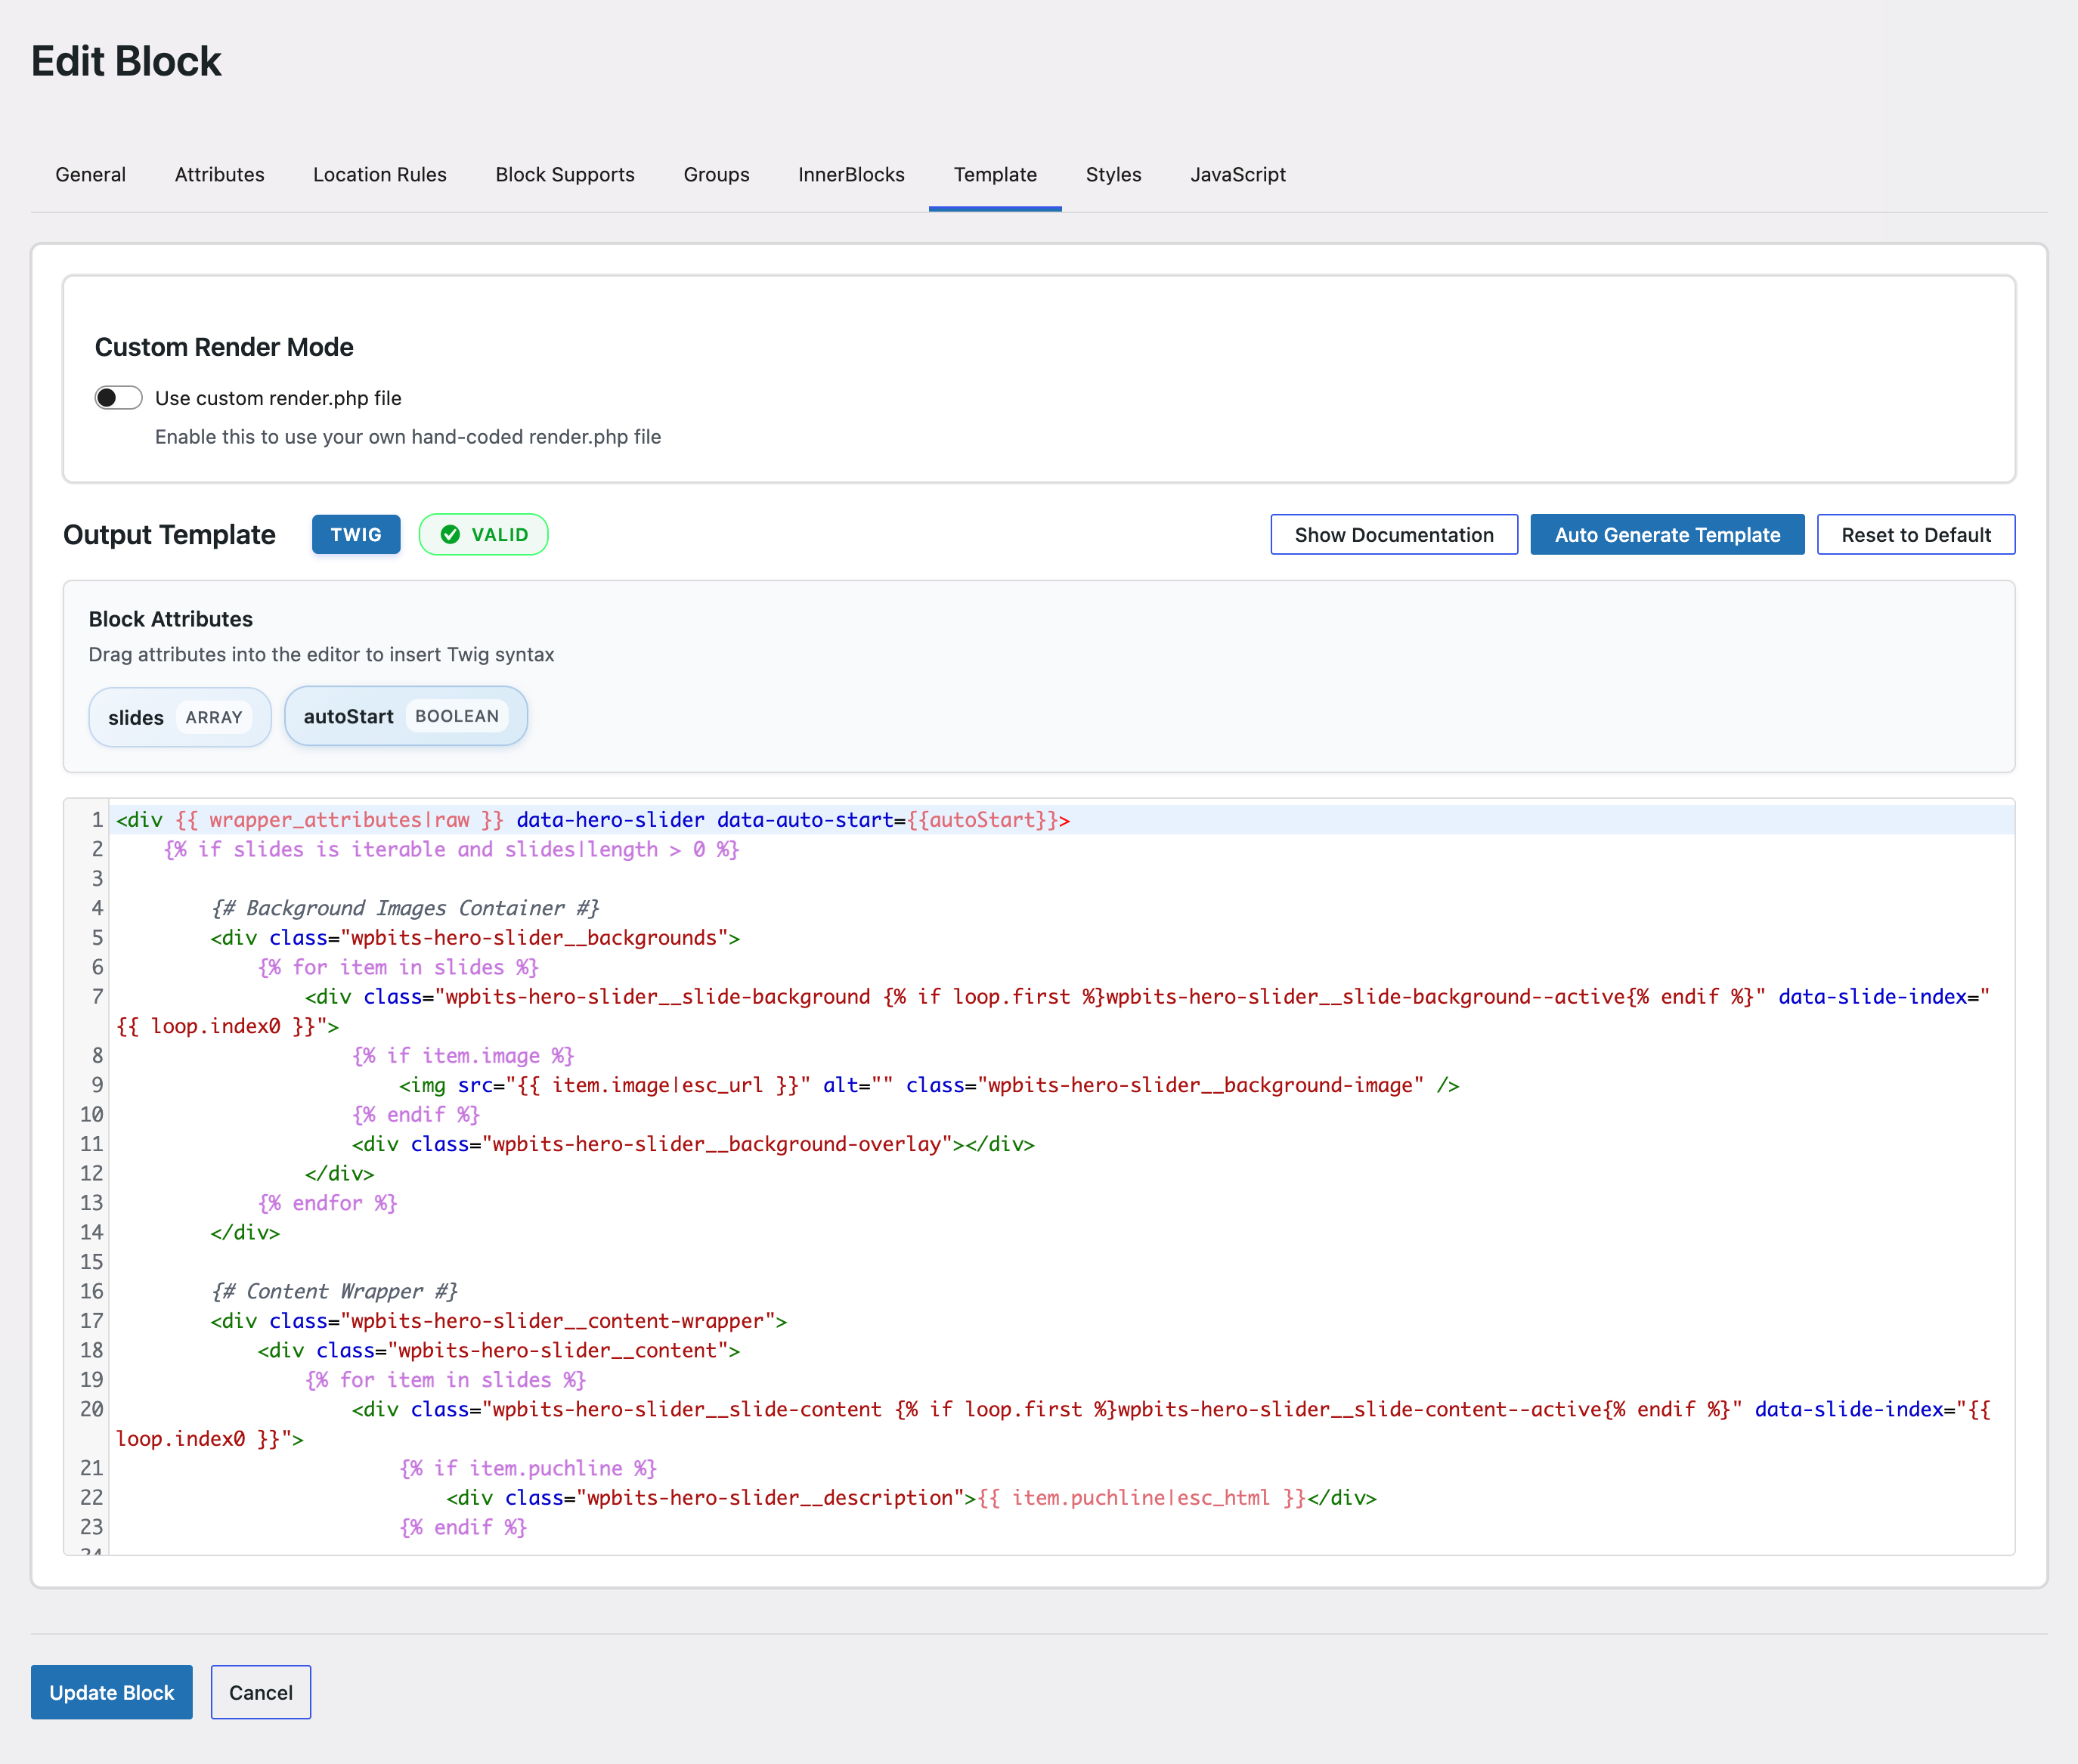The width and height of the screenshot is (2078, 1764).
Task: Click the 'Enable this to use your own' help text
Action: point(408,437)
